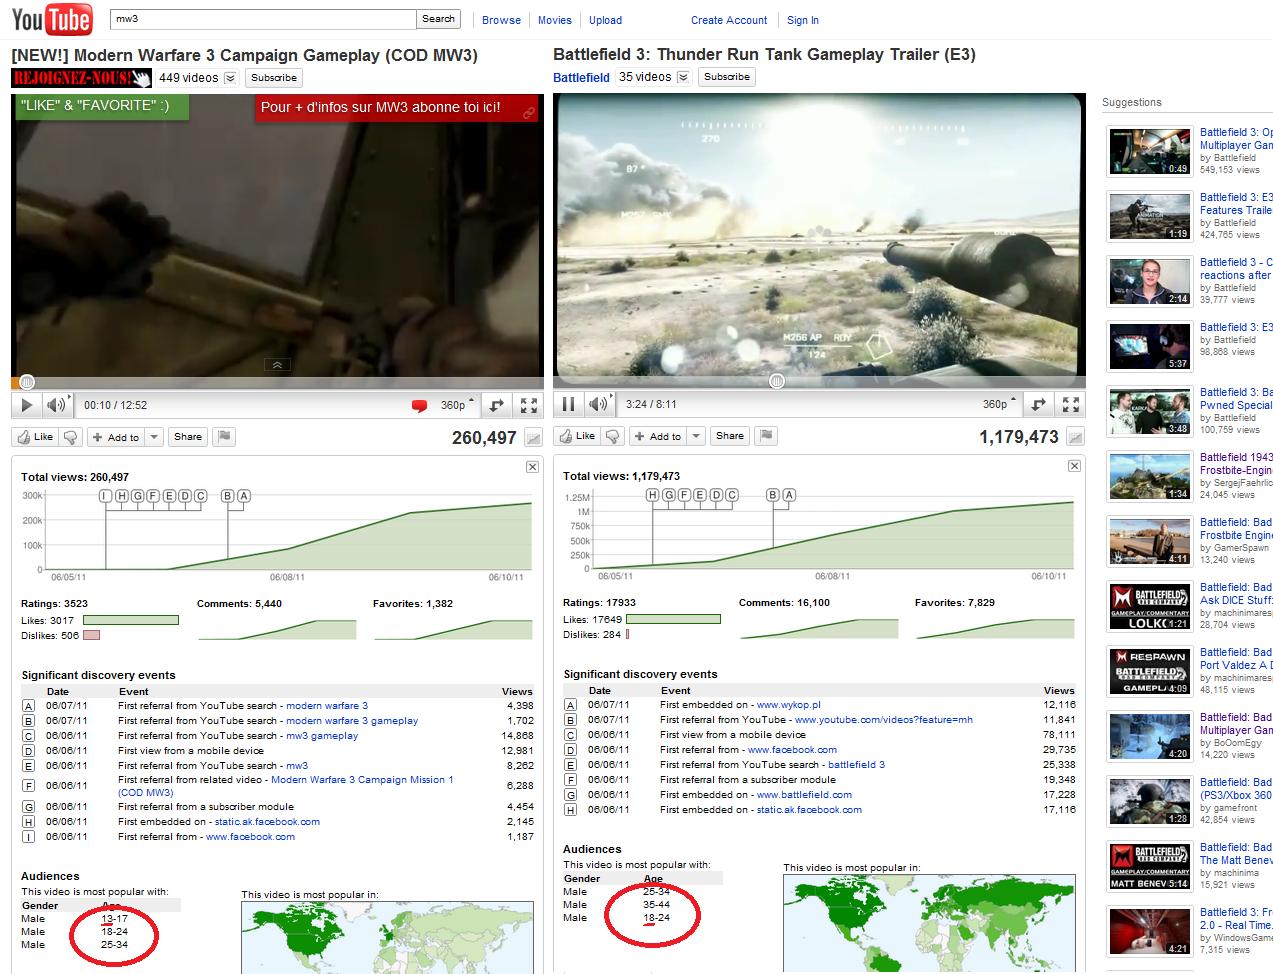Open www.battlefield.com embed link
1273x974 pixels.
(804, 794)
